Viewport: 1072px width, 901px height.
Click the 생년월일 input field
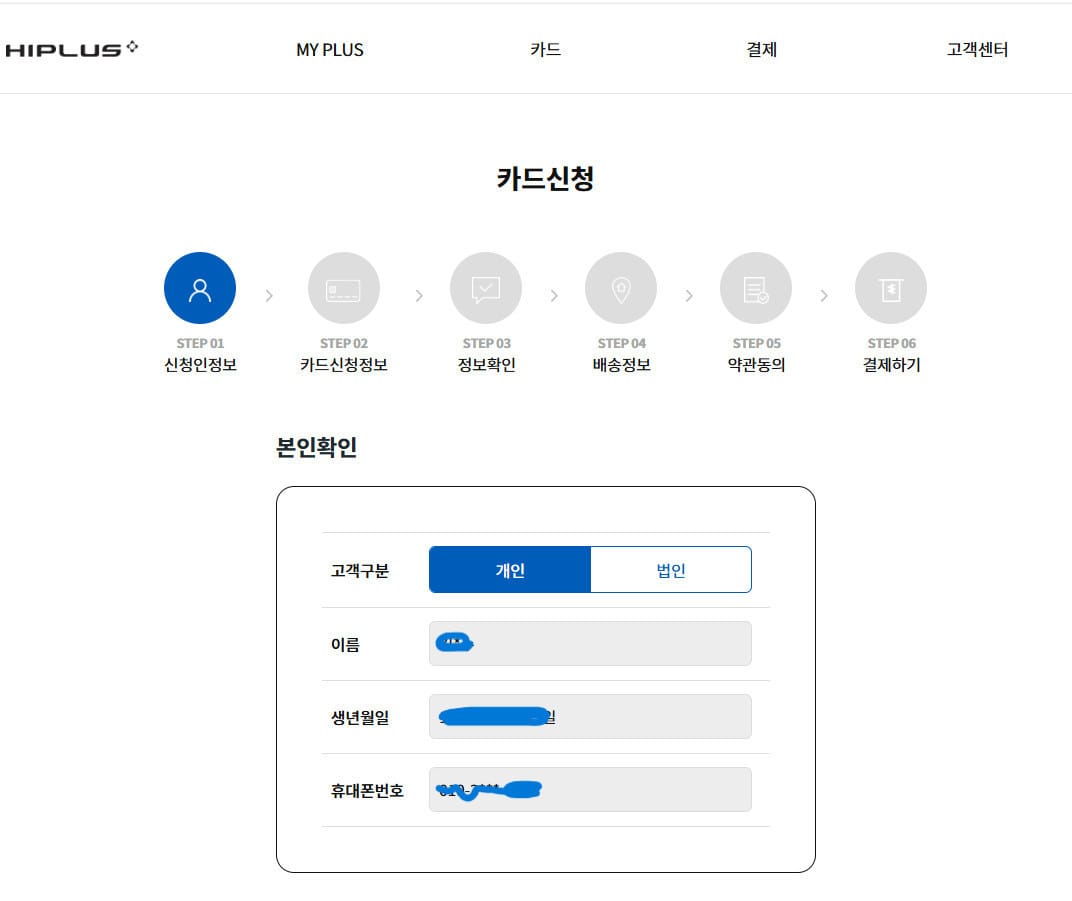[x=590, y=716]
